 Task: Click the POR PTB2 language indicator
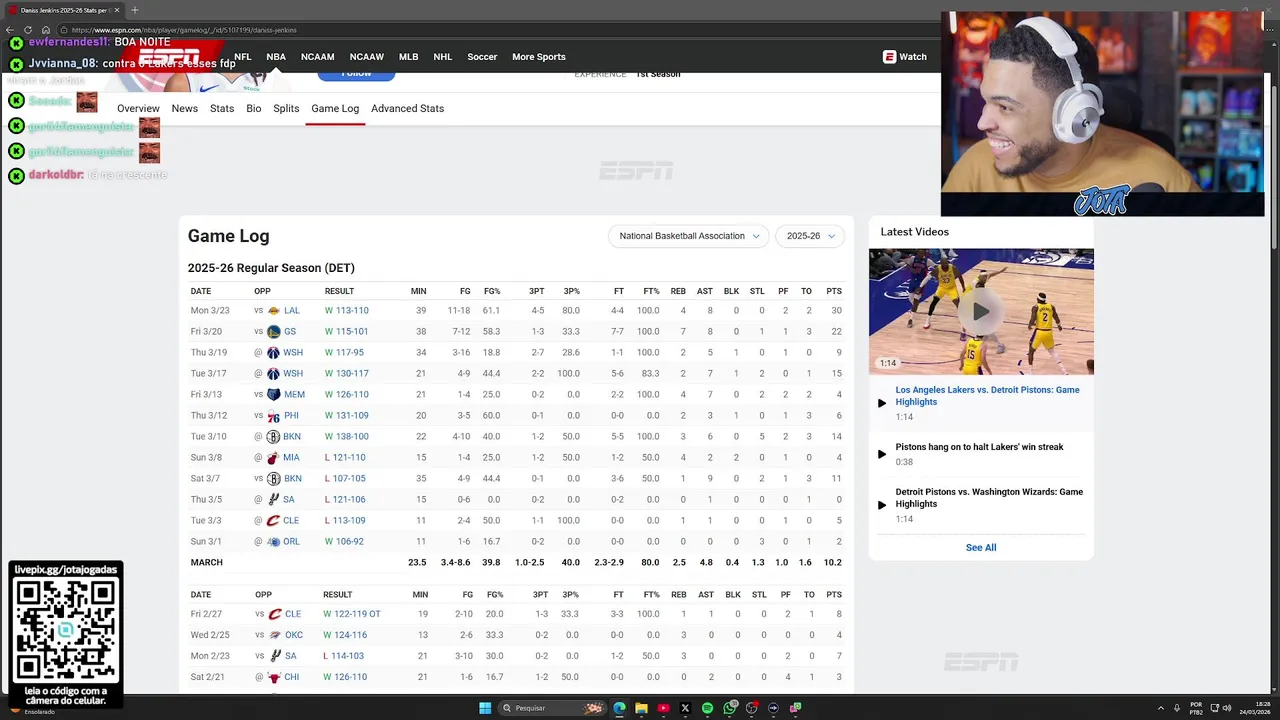point(1196,708)
